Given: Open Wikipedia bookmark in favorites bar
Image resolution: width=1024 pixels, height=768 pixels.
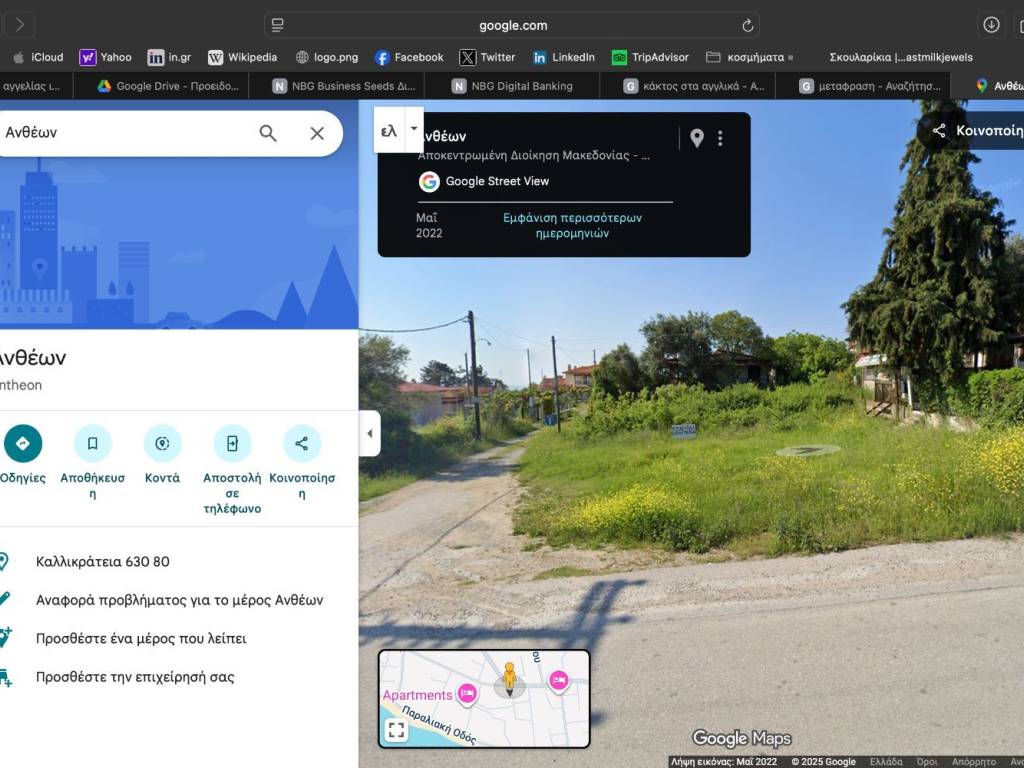Looking at the screenshot, I should click(x=242, y=57).
